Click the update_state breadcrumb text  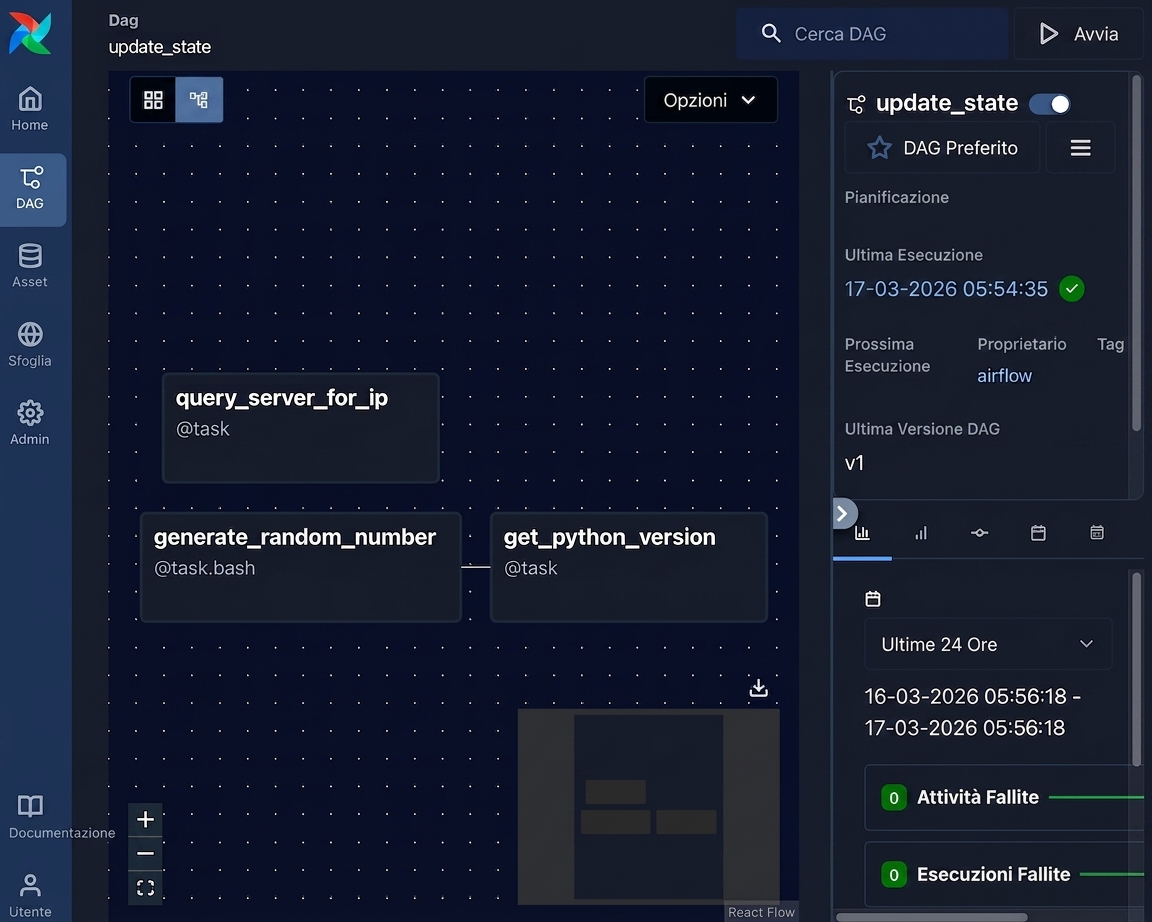click(159, 47)
